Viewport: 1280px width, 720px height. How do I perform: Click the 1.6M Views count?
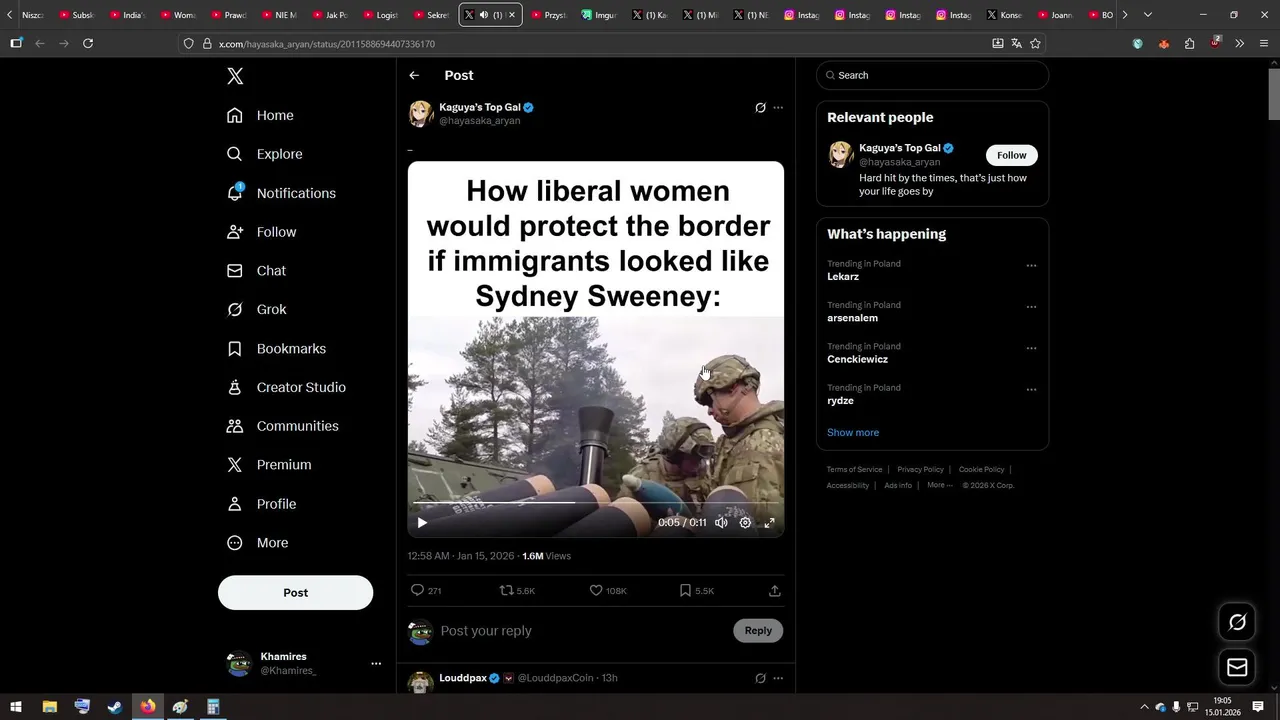546,556
